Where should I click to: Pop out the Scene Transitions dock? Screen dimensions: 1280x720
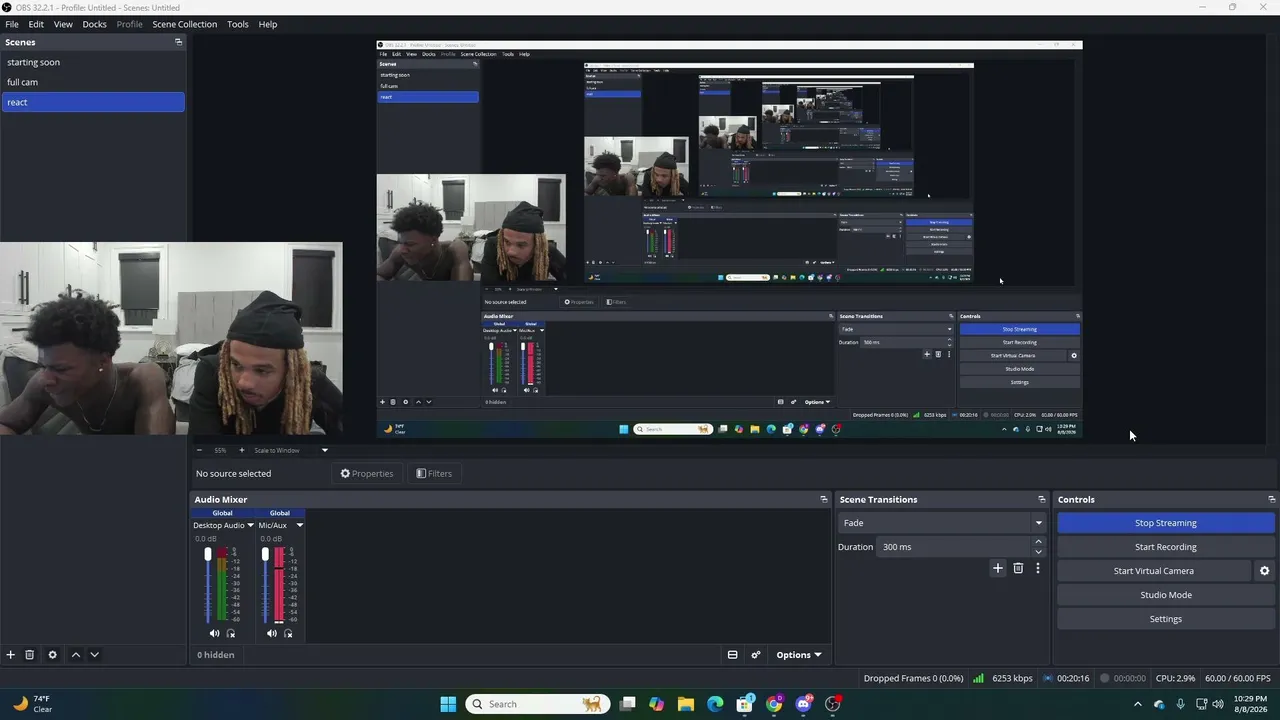click(x=1041, y=499)
